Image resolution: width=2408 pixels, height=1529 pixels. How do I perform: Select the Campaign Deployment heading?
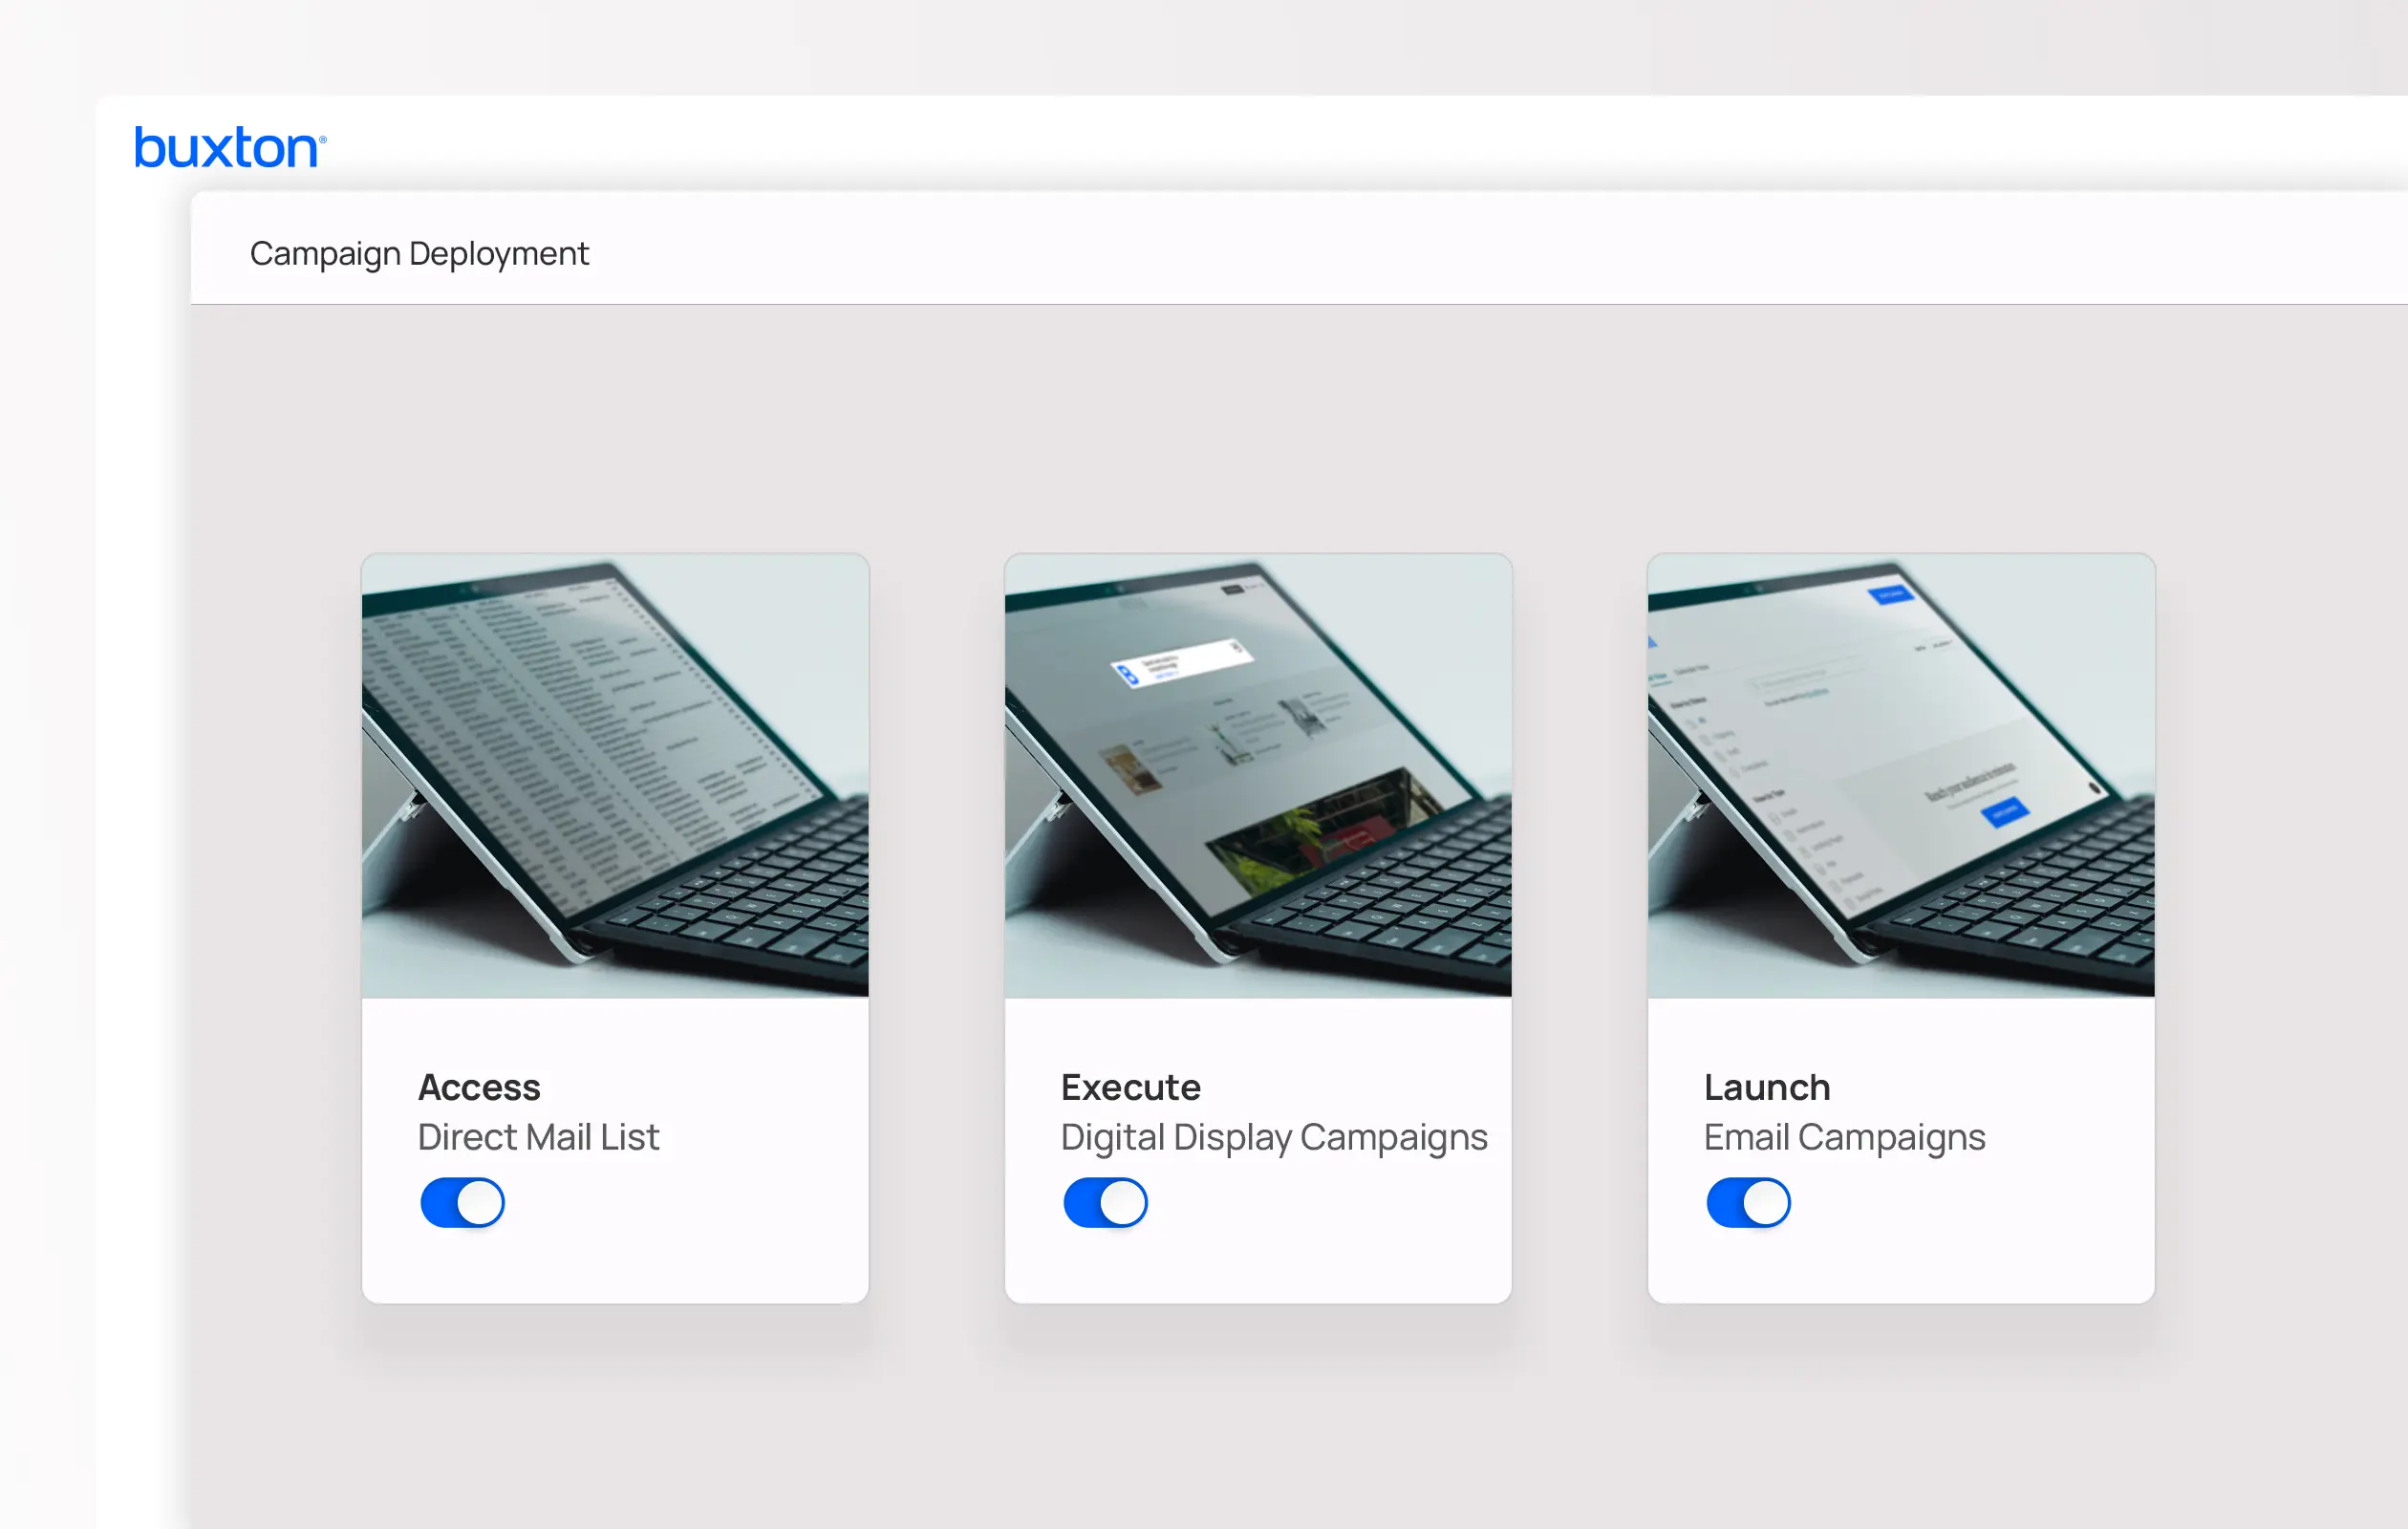click(x=419, y=254)
